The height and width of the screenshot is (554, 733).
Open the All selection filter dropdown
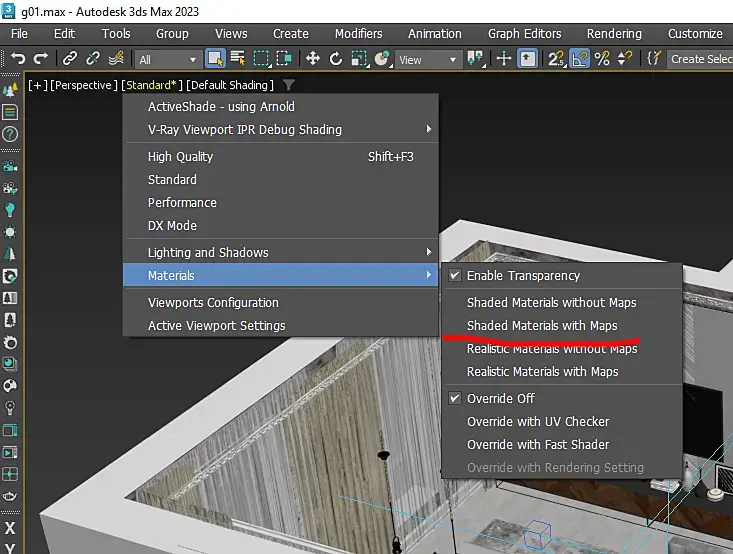[167, 59]
